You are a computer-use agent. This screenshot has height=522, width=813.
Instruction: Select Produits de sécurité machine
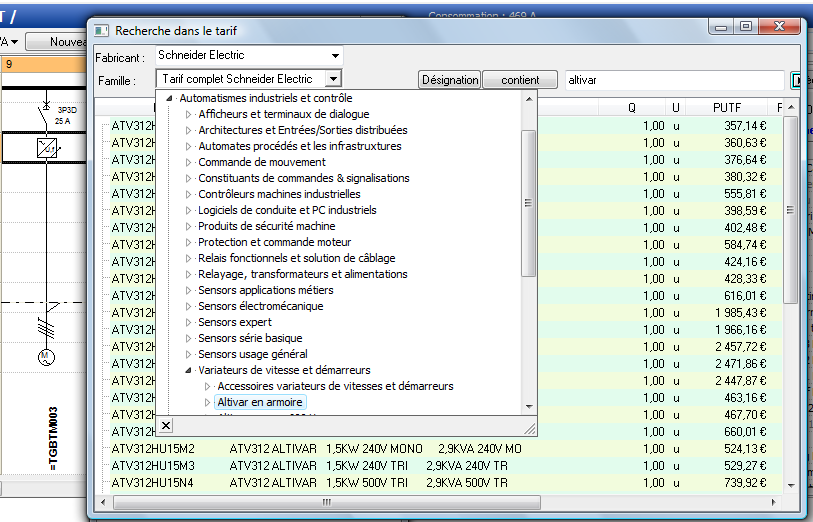coord(267,226)
